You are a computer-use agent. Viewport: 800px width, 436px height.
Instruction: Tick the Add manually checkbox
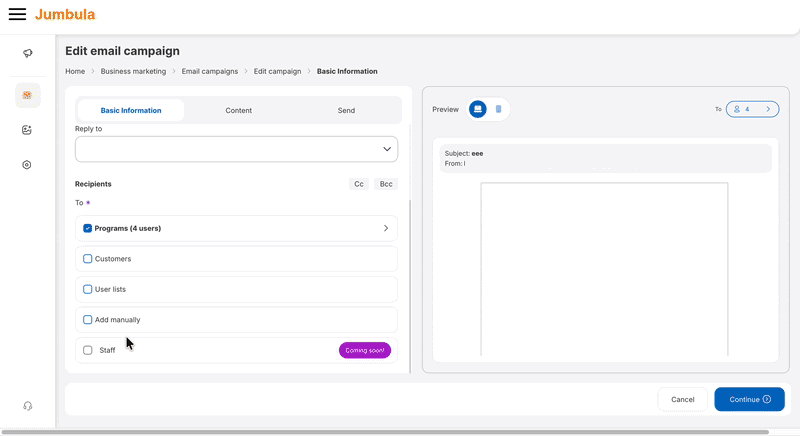pyautogui.click(x=88, y=320)
